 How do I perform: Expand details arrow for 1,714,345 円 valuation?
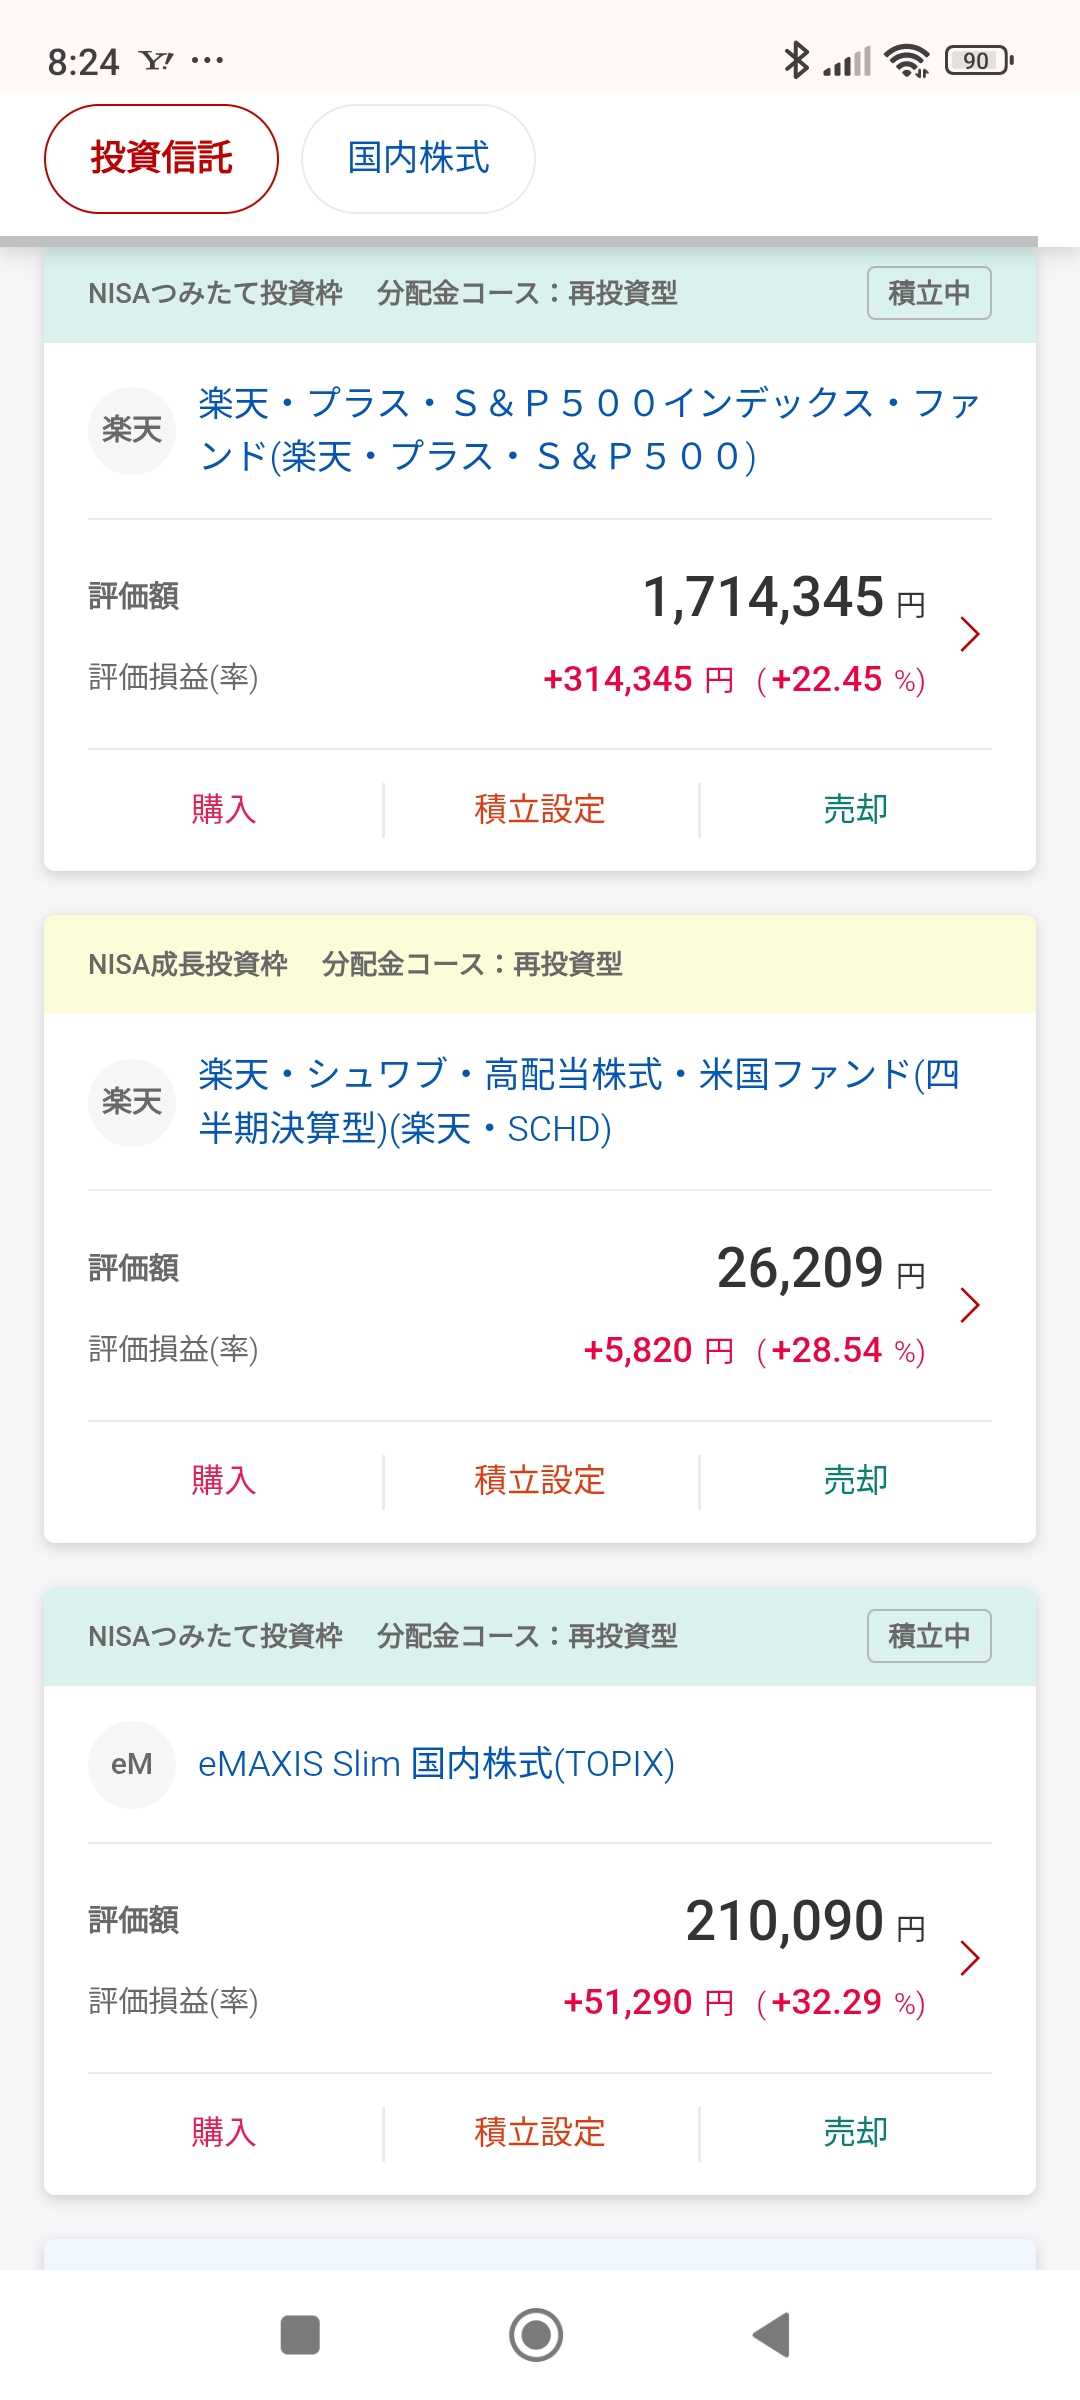tap(969, 634)
